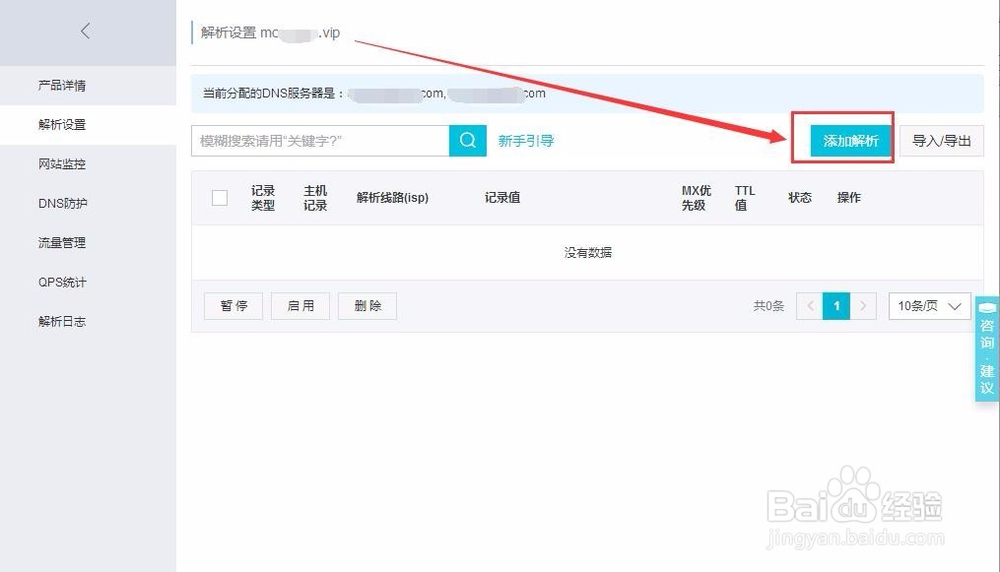Open 解析日志 sidebar item
The width and height of the screenshot is (1000, 572).
[x=62, y=322]
